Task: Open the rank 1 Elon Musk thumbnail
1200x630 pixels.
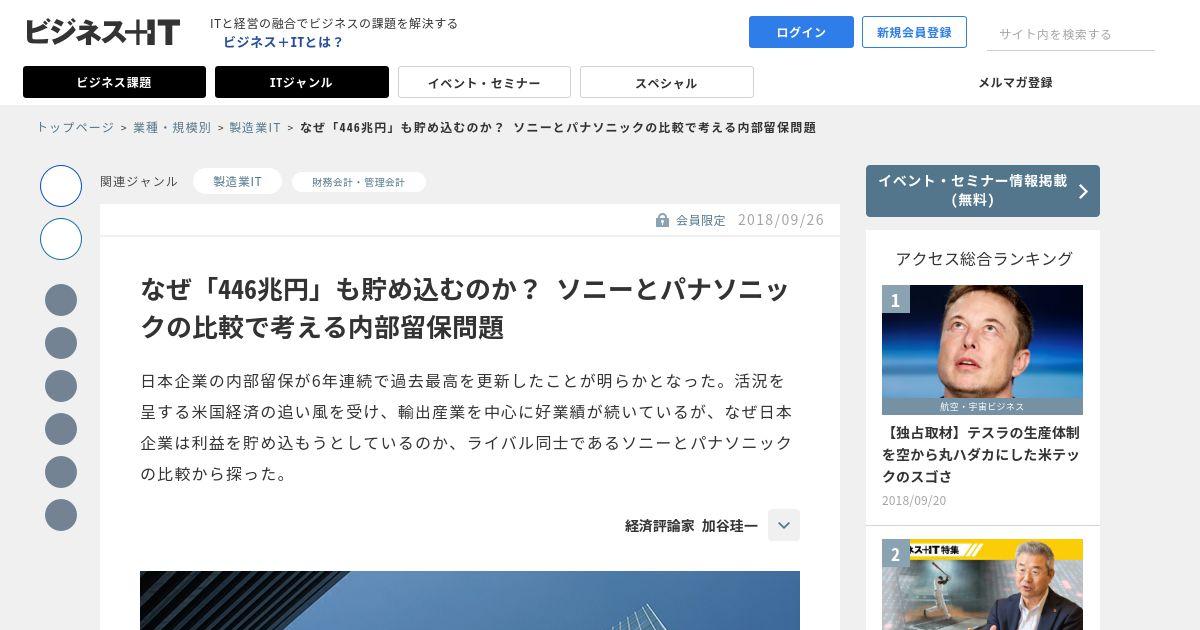Action: click(x=982, y=350)
